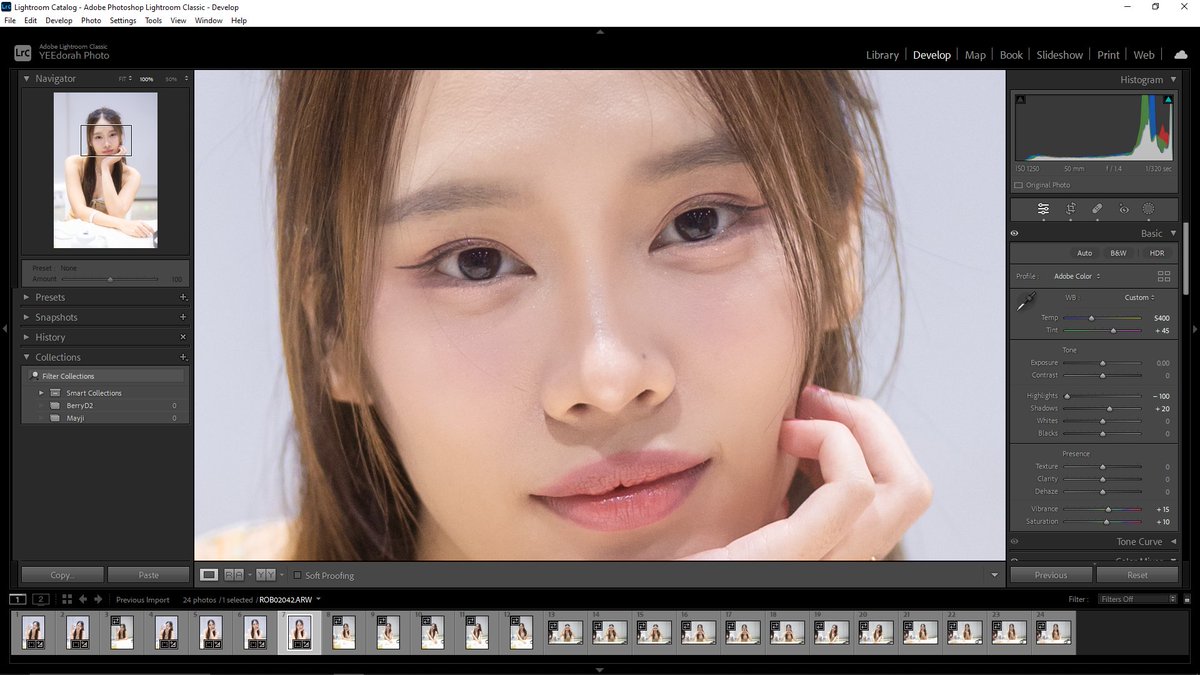Screen dimensions: 1200x675
Task: Select the Red Eye correction tool
Action: (1123, 209)
